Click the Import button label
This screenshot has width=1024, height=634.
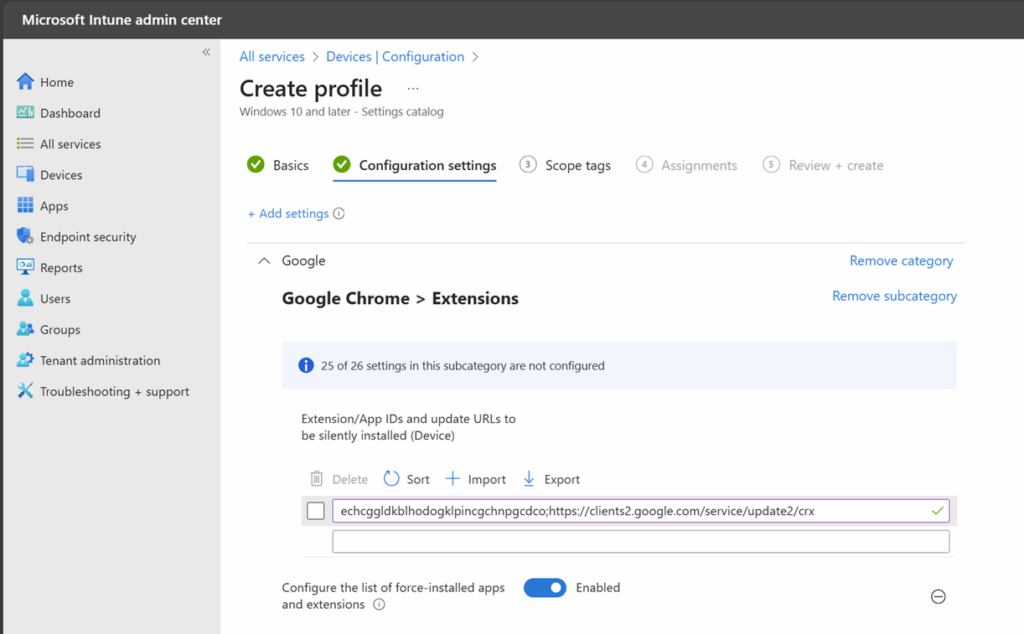(487, 479)
